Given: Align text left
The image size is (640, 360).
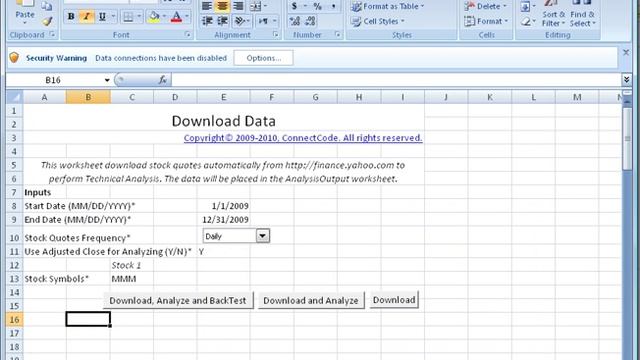Looking at the screenshot, I should pos(207,6).
